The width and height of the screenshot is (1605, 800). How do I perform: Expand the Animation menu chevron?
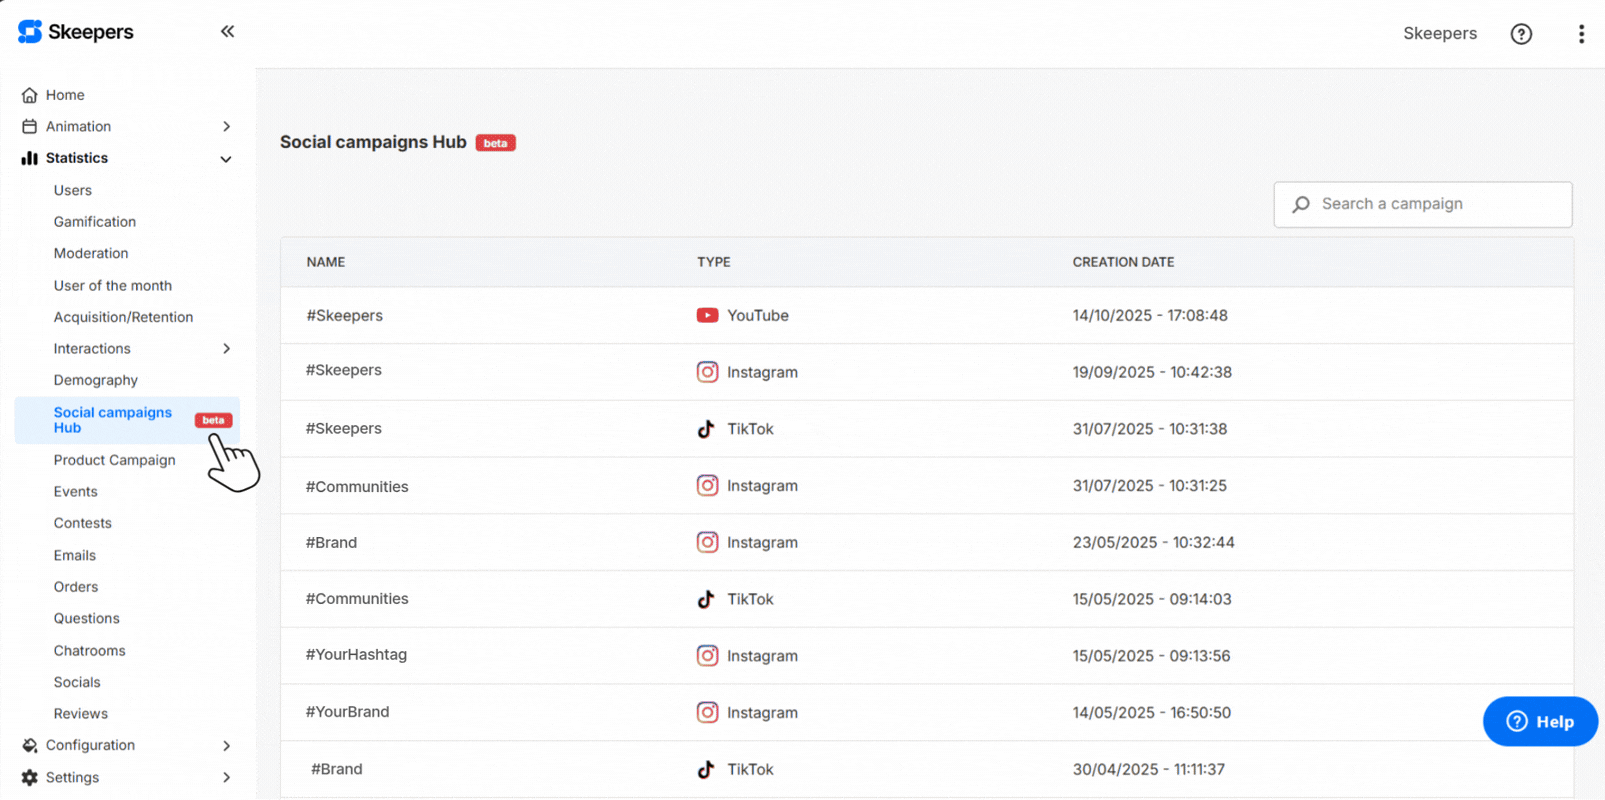click(226, 127)
